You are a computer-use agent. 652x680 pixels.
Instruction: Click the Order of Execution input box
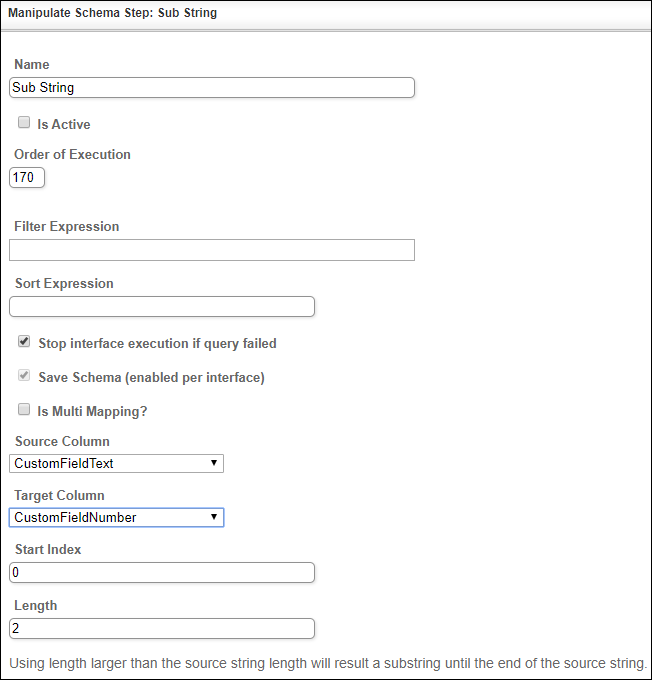click(x=27, y=178)
